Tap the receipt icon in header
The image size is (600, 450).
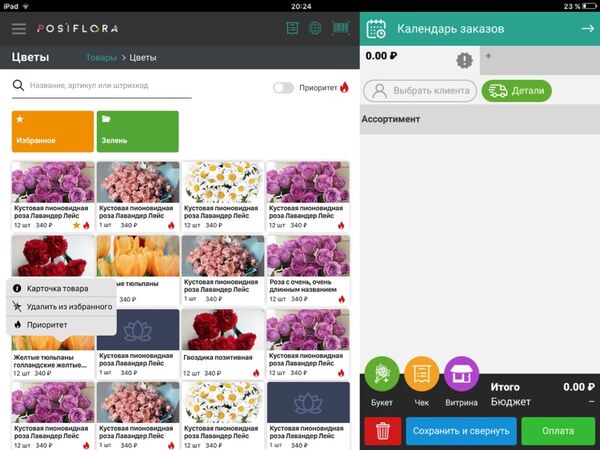pos(292,28)
